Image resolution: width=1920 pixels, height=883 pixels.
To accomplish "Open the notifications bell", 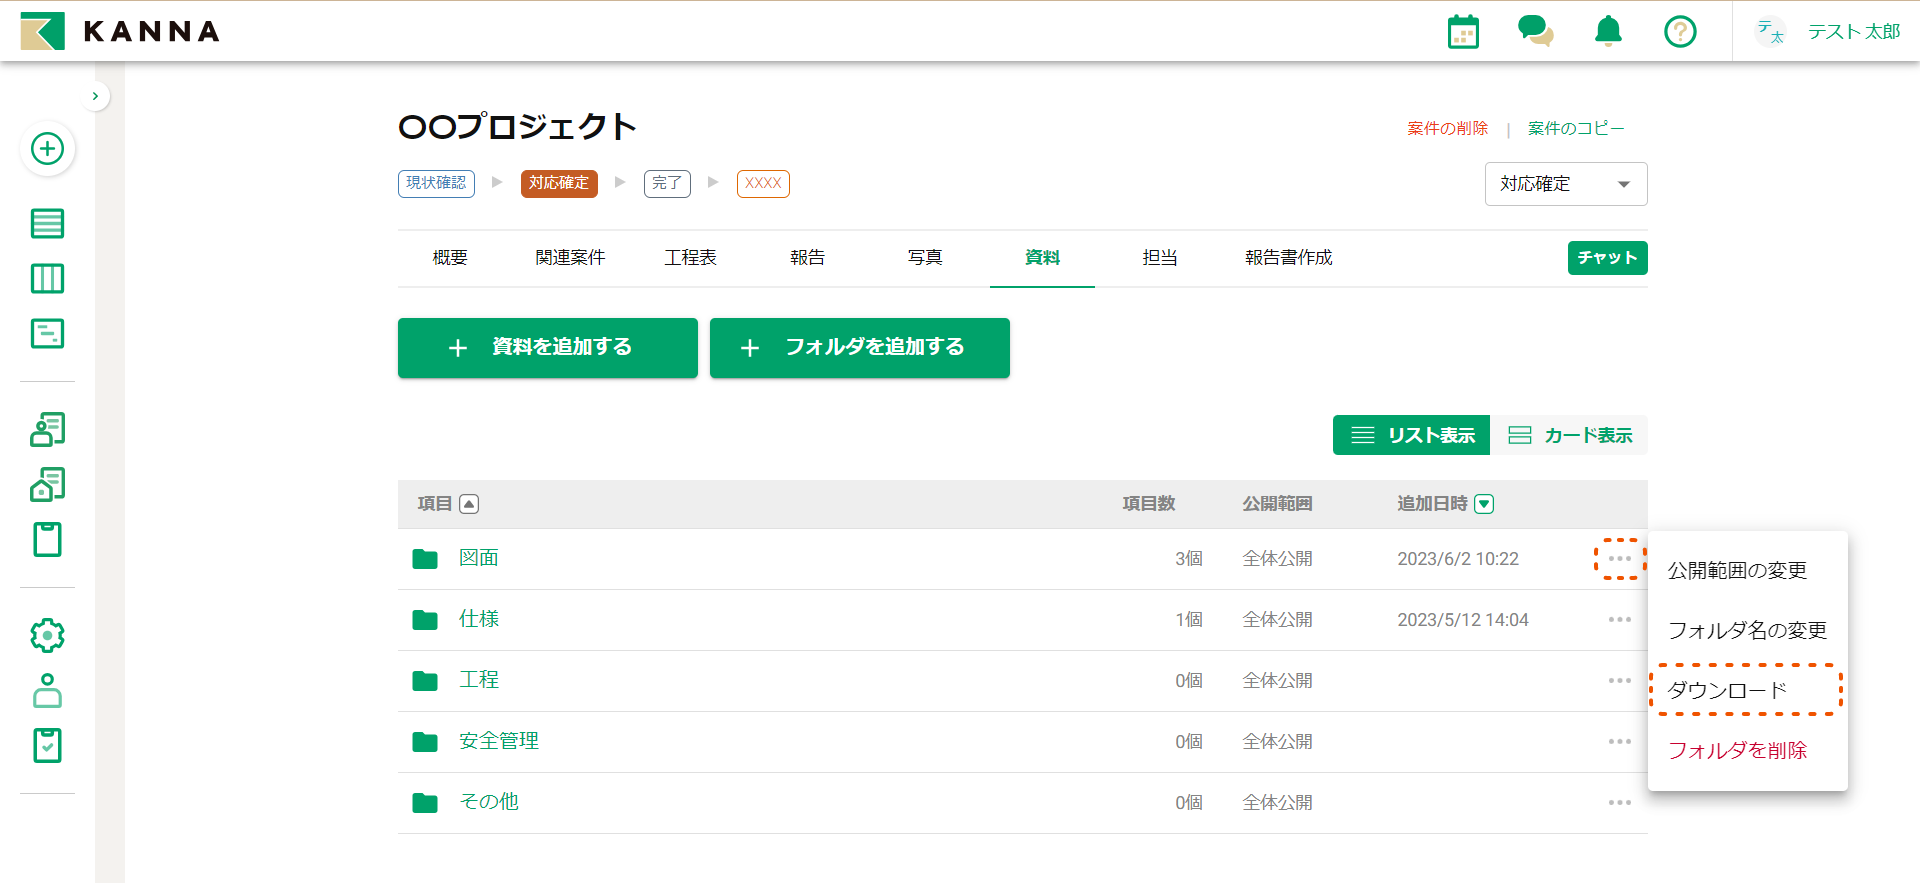I will (x=1608, y=32).
